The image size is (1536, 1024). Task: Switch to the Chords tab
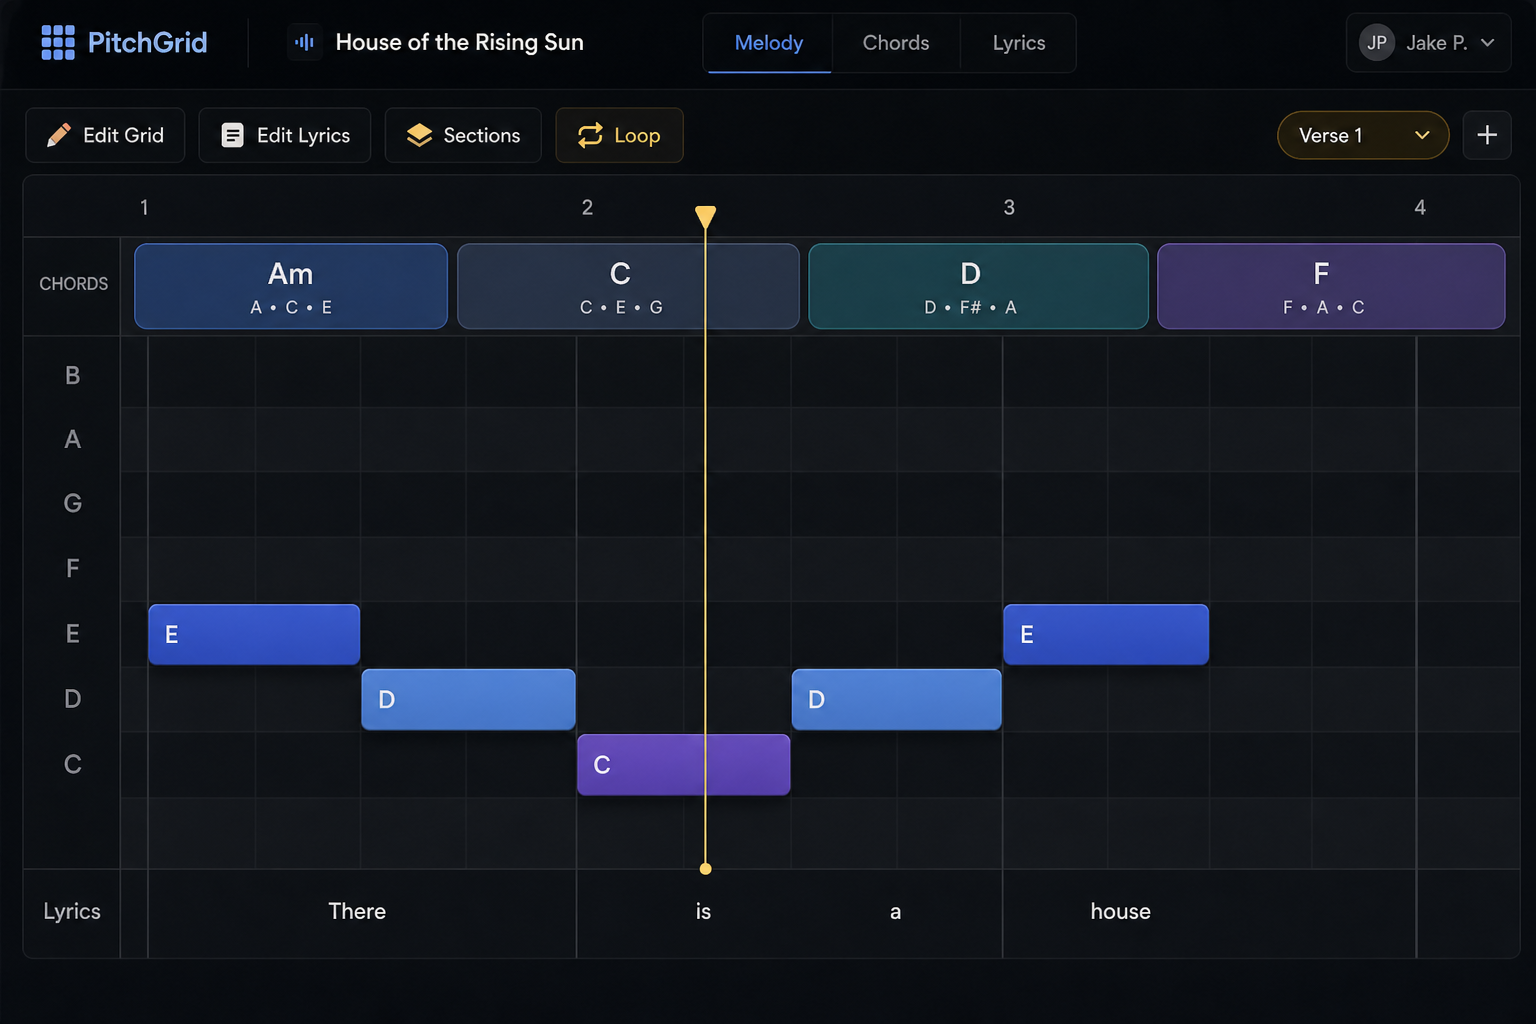[896, 43]
